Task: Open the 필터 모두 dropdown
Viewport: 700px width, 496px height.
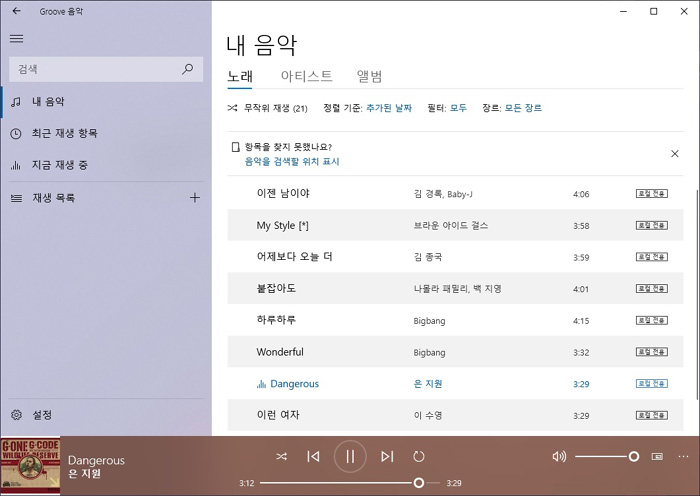Action: click(x=458, y=108)
